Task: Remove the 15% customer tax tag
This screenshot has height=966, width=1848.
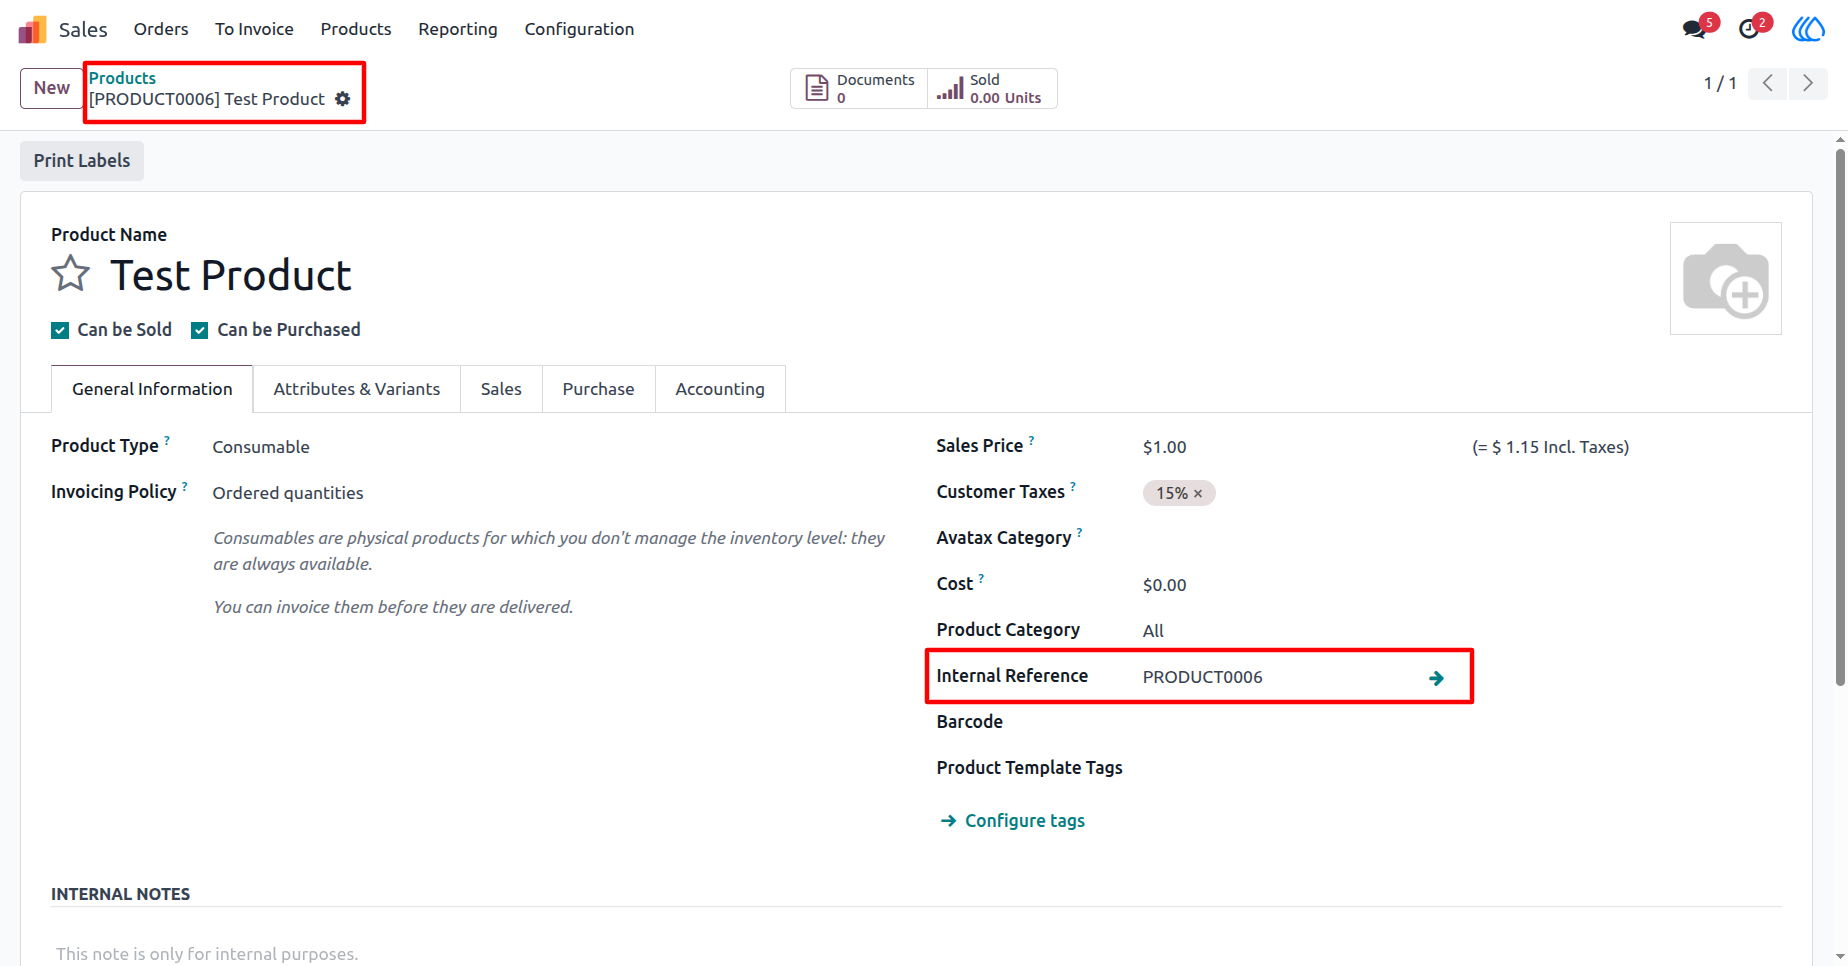Action: click(1198, 494)
